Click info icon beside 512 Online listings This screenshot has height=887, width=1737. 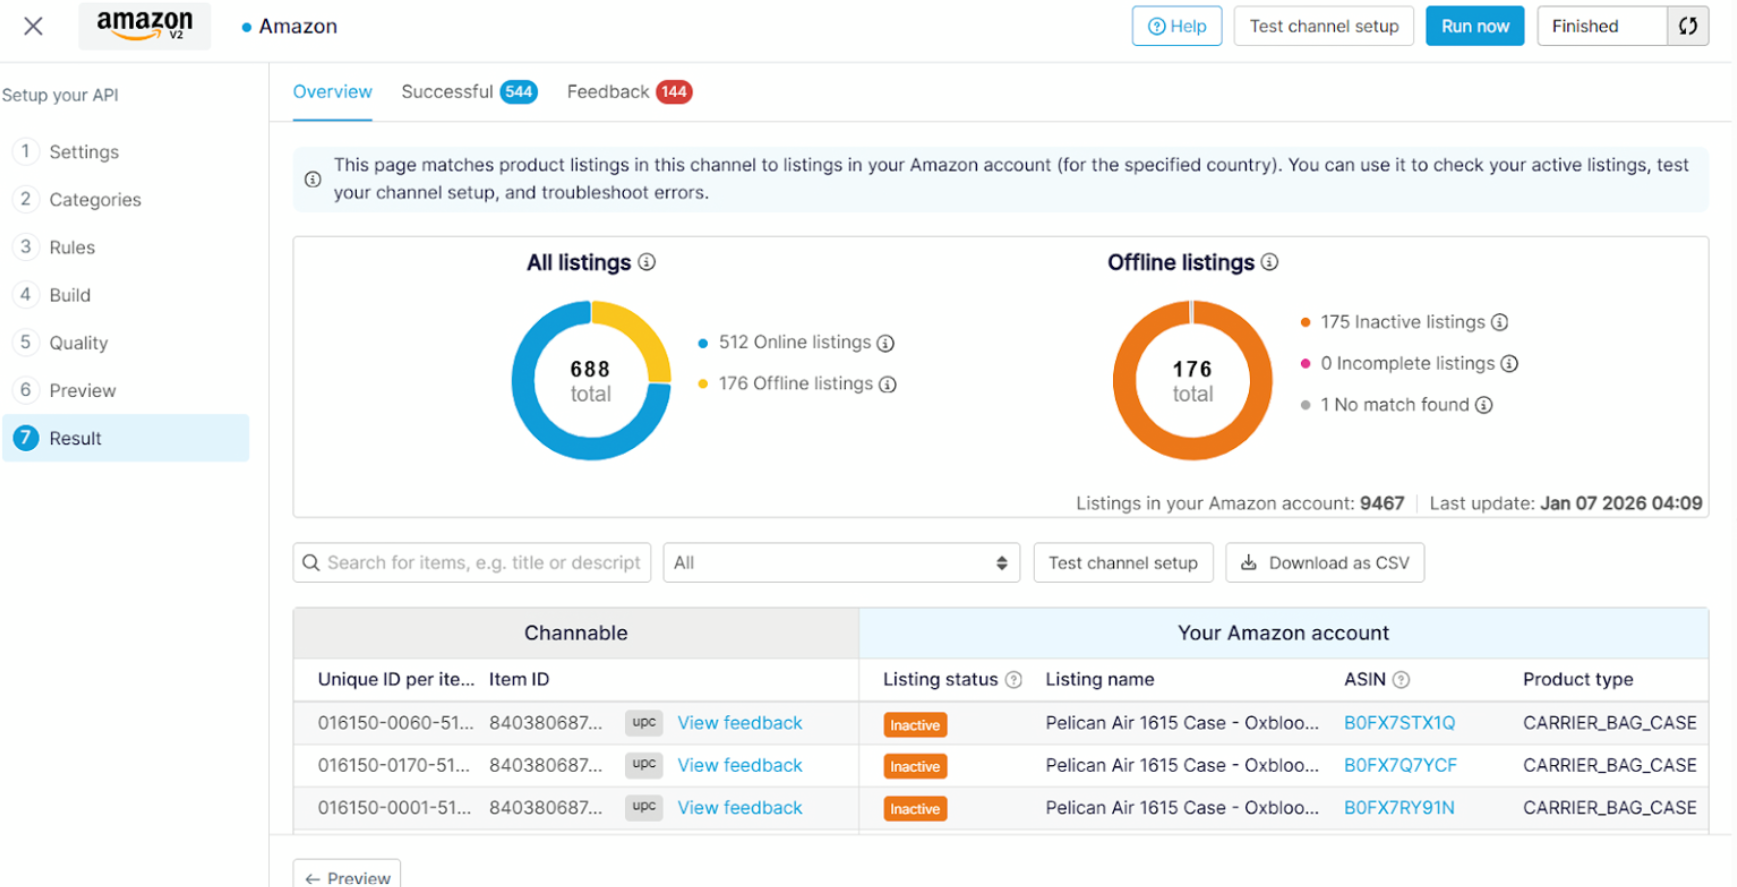885,343
